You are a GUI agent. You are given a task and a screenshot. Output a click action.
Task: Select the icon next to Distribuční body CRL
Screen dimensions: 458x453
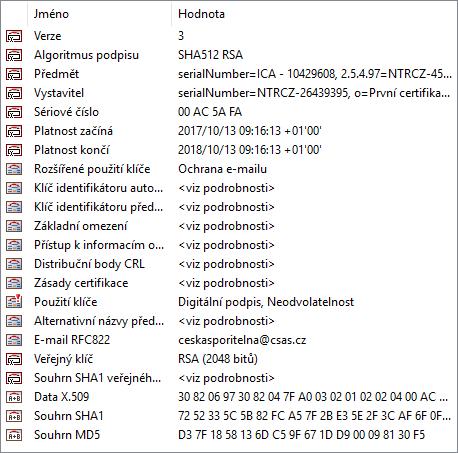14,264
